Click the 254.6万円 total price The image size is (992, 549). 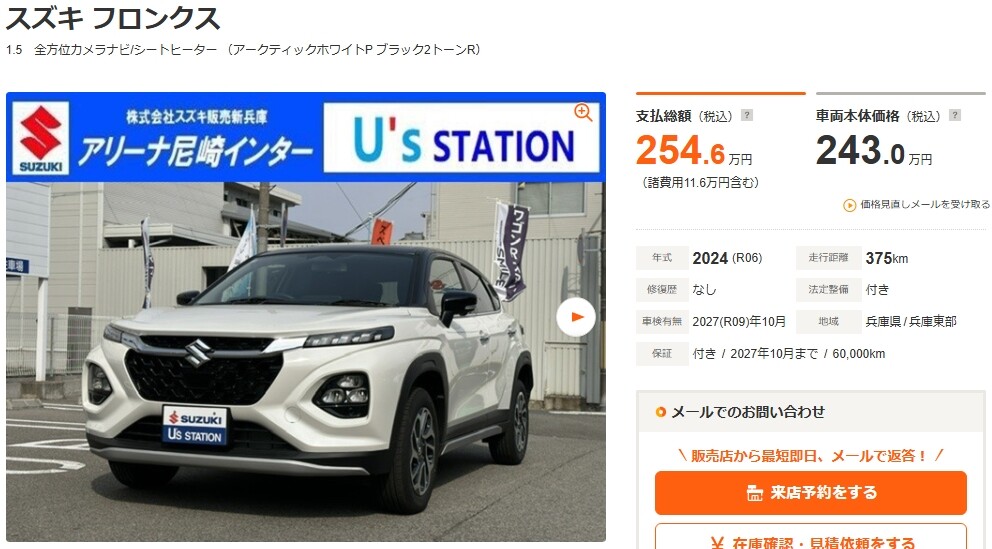pos(693,151)
